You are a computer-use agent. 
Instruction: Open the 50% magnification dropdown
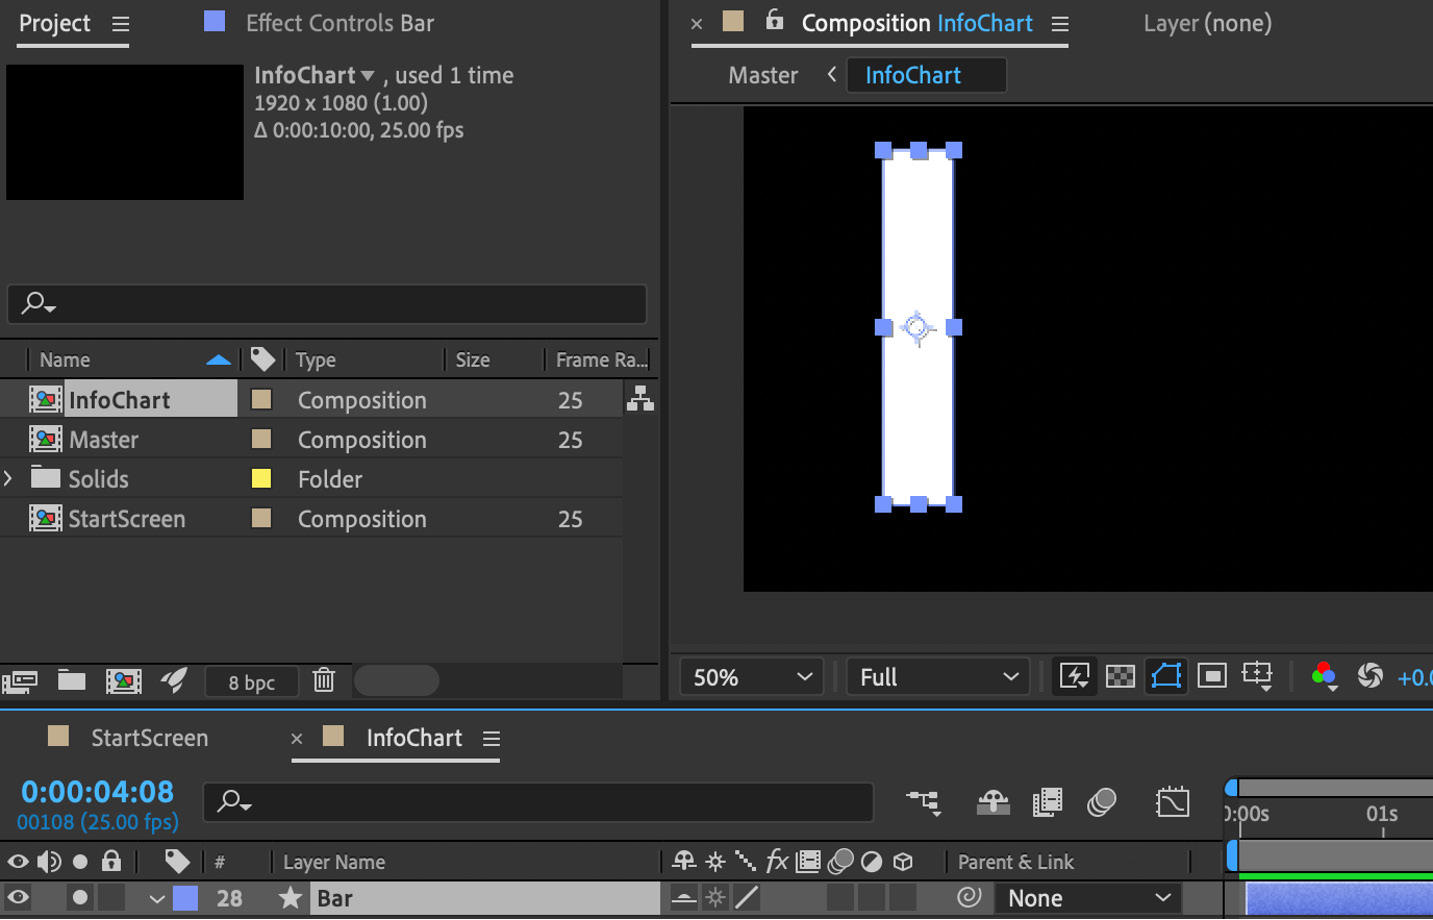tap(752, 677)
